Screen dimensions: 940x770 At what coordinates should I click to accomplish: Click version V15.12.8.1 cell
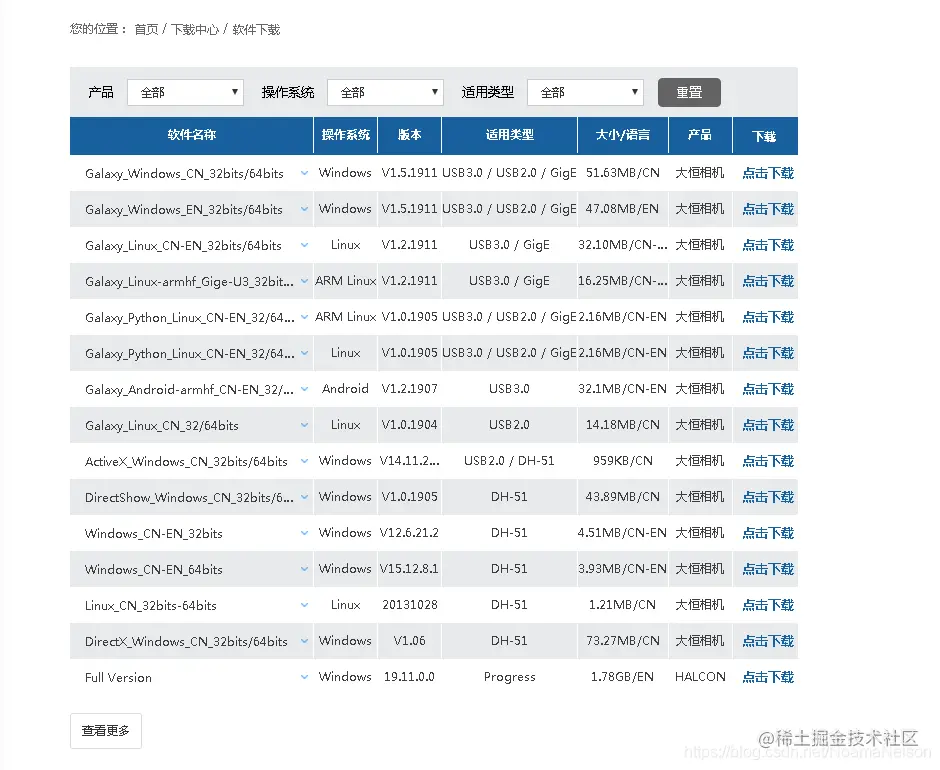pyautogui.click(x=409, y=569)
